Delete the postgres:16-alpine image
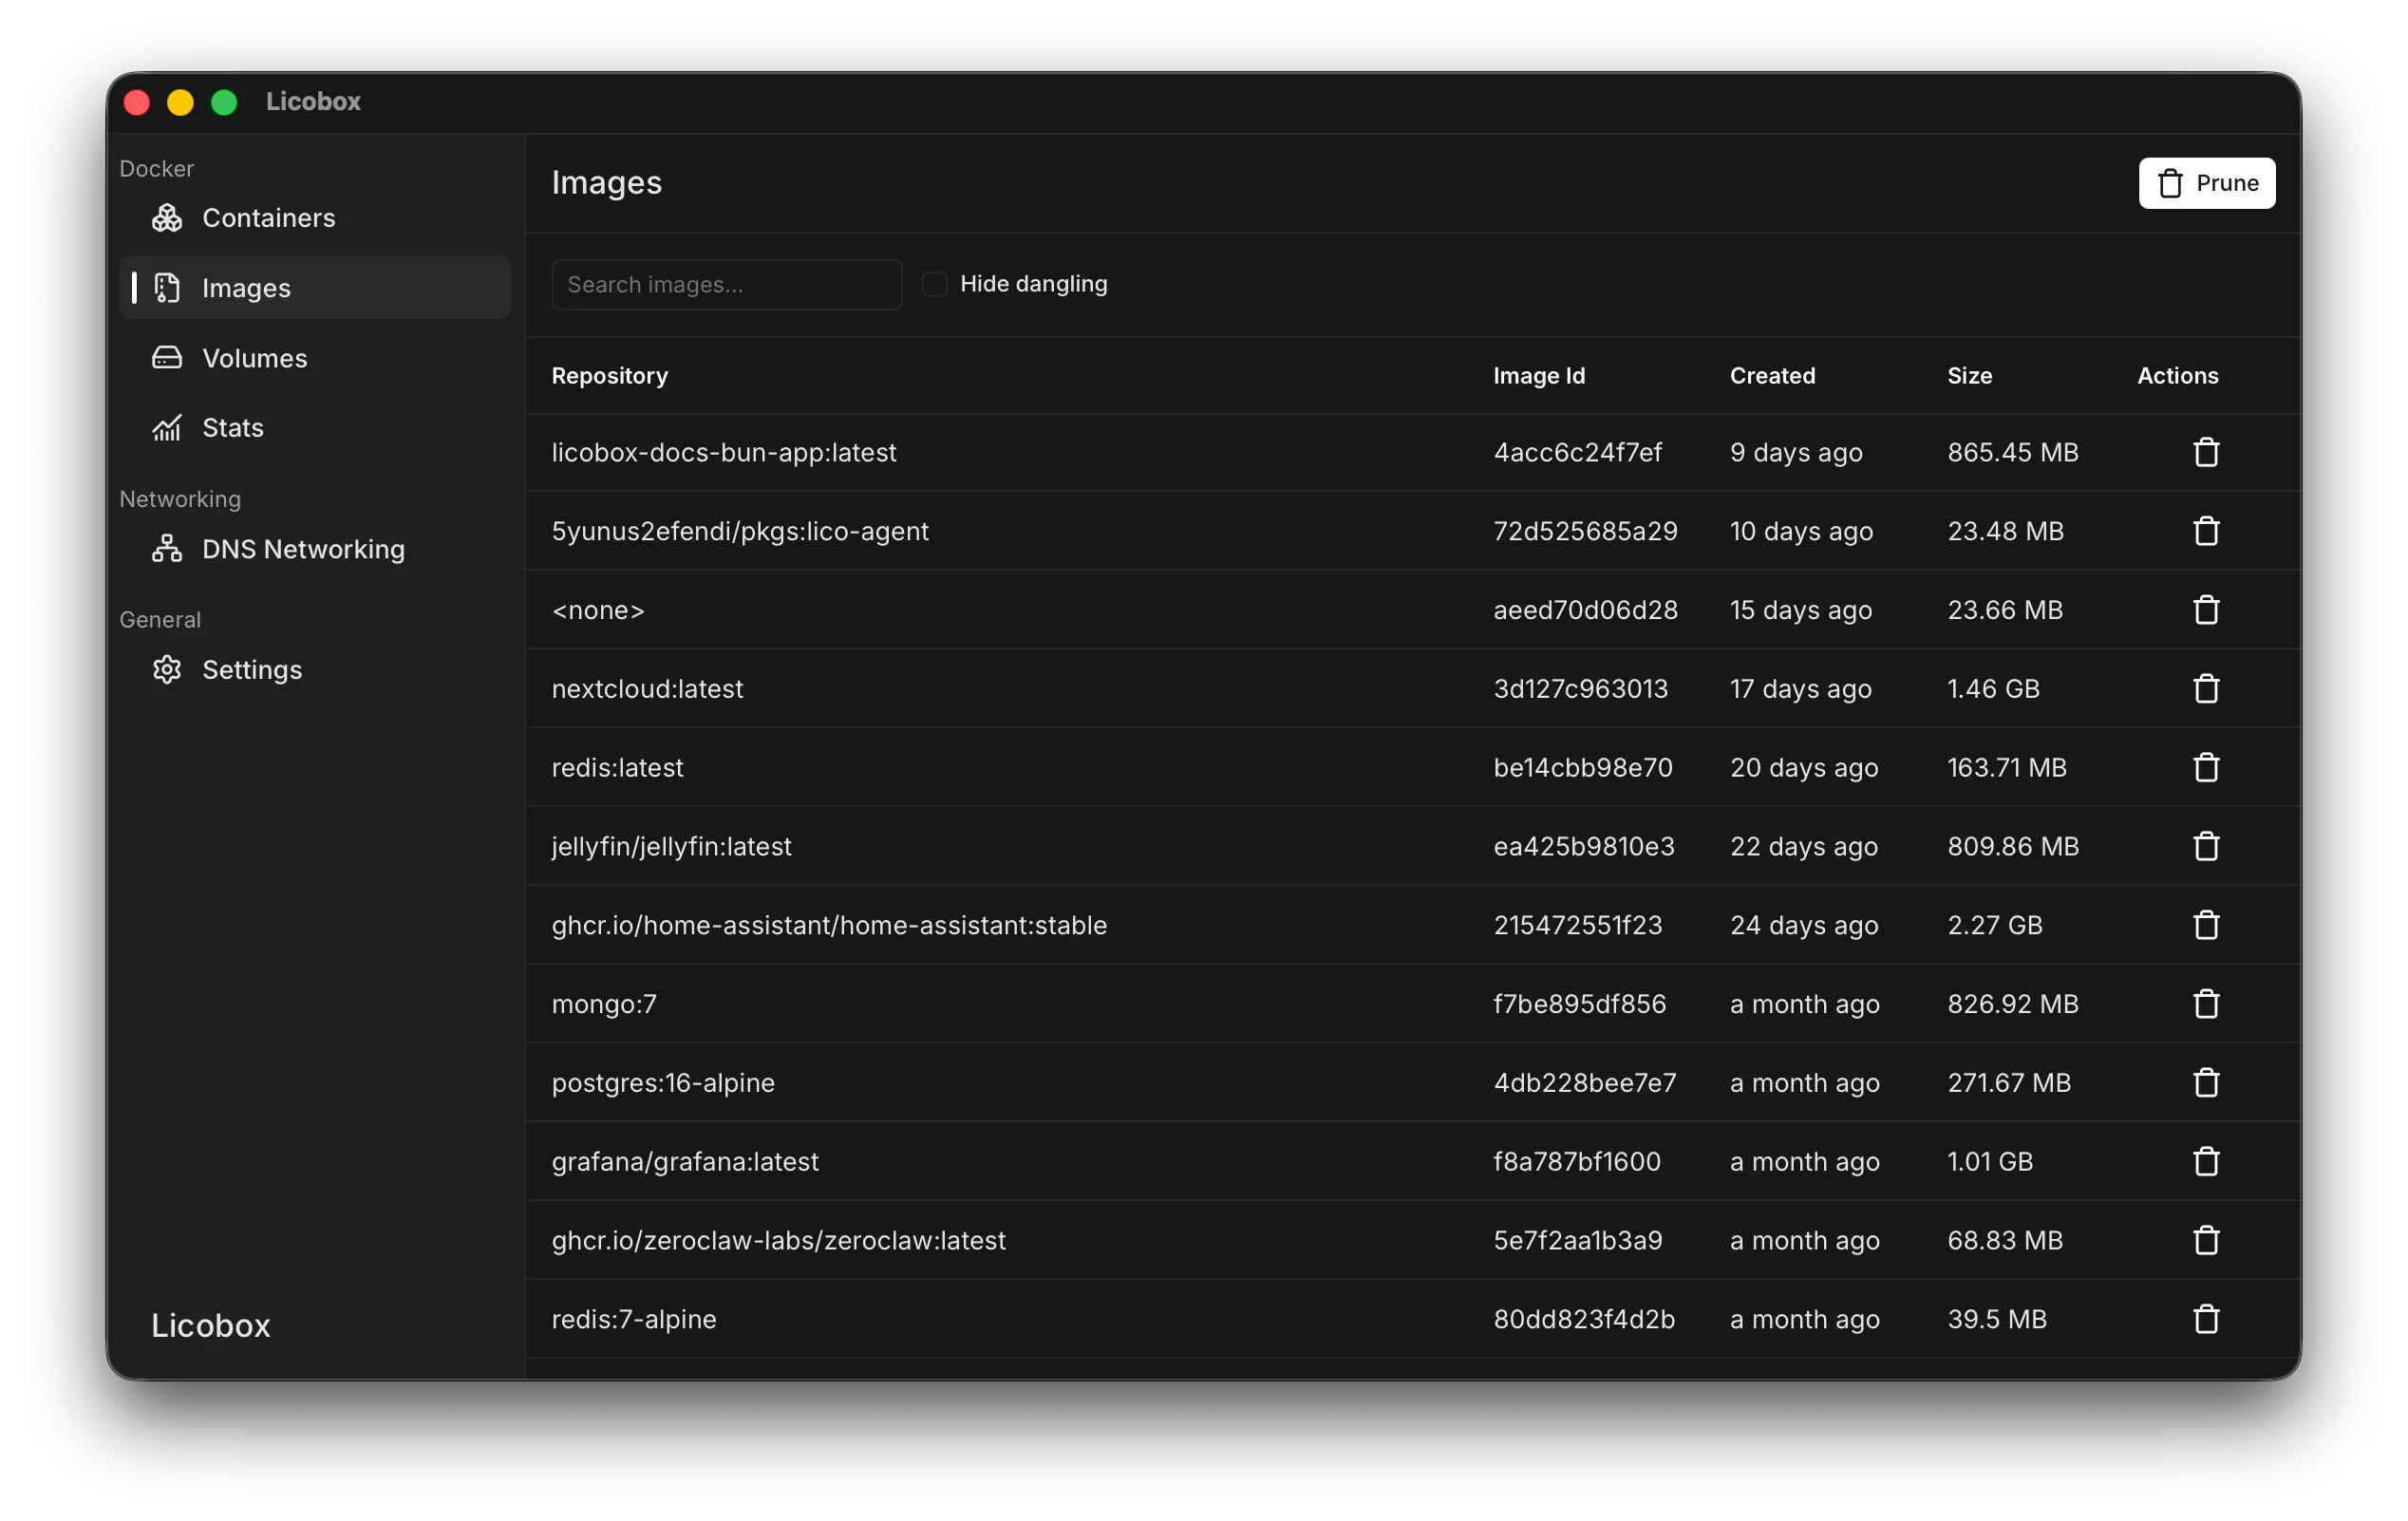2408x1521 pixels. coord(2206,1083)
